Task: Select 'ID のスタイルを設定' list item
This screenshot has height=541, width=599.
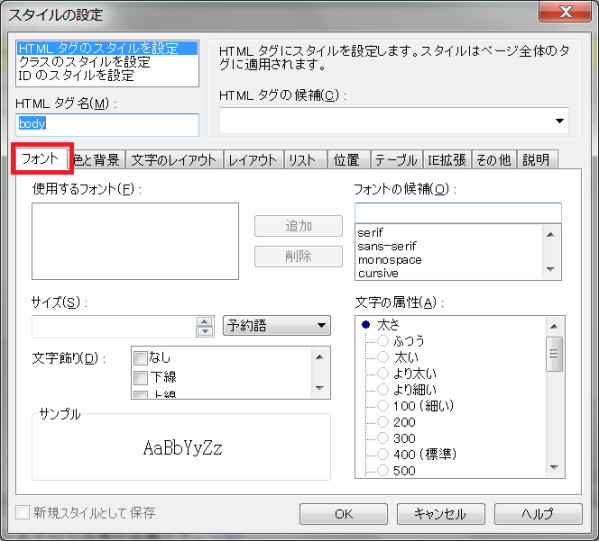Action: [x=107, y=76]
